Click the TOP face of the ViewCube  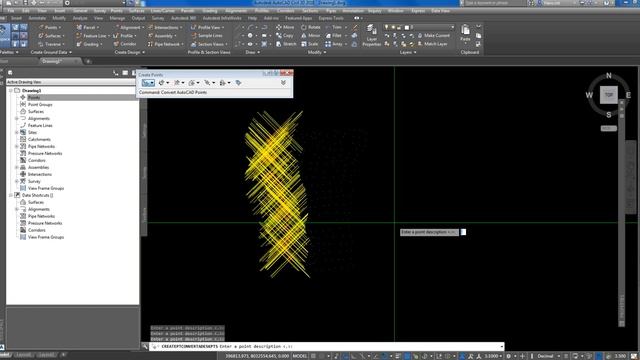[609, 95]
